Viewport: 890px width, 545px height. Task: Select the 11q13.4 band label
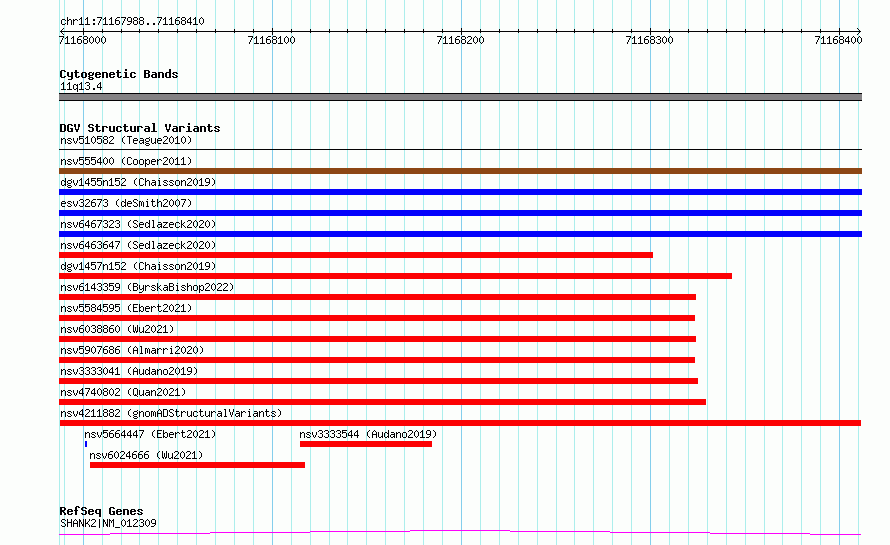click(x=81, y=86)
